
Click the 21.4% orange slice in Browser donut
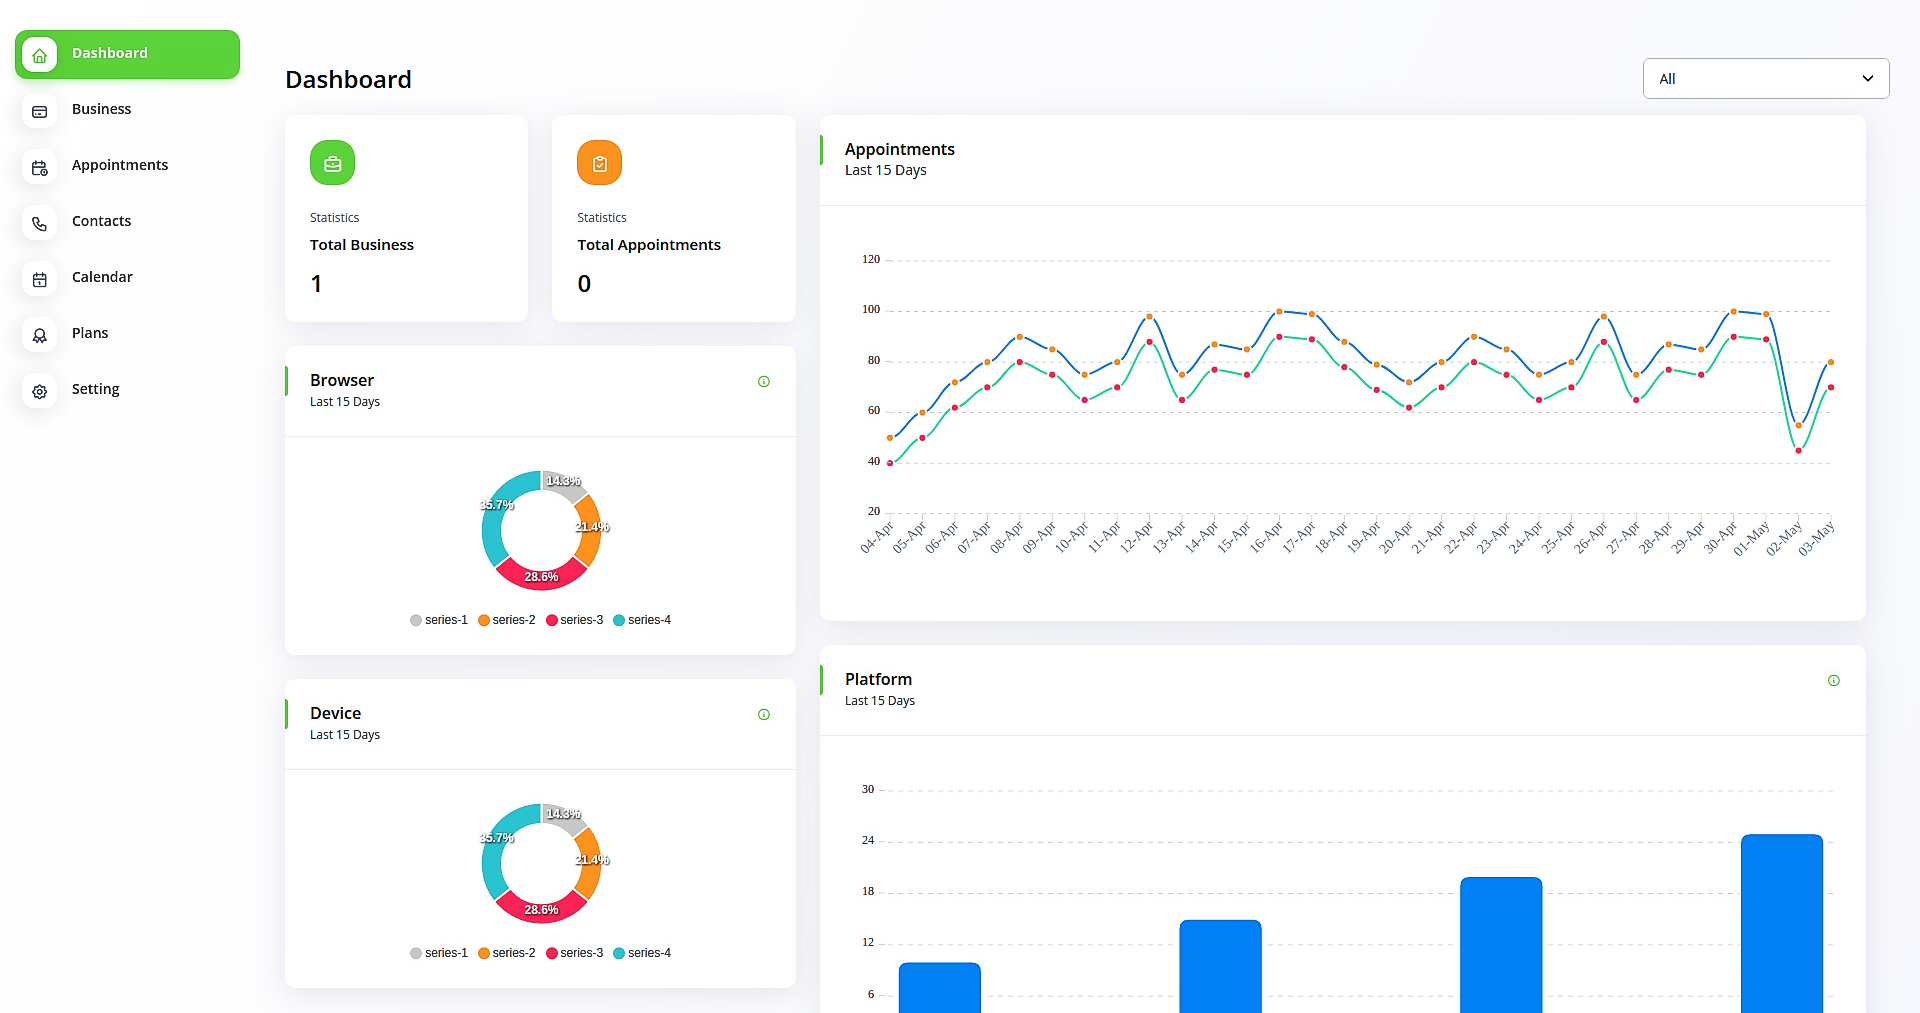[590, 530]
